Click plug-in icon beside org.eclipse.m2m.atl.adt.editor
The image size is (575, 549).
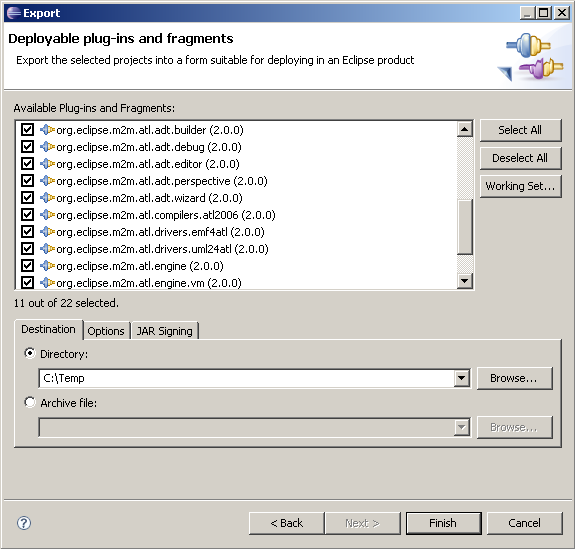point(47,164)
